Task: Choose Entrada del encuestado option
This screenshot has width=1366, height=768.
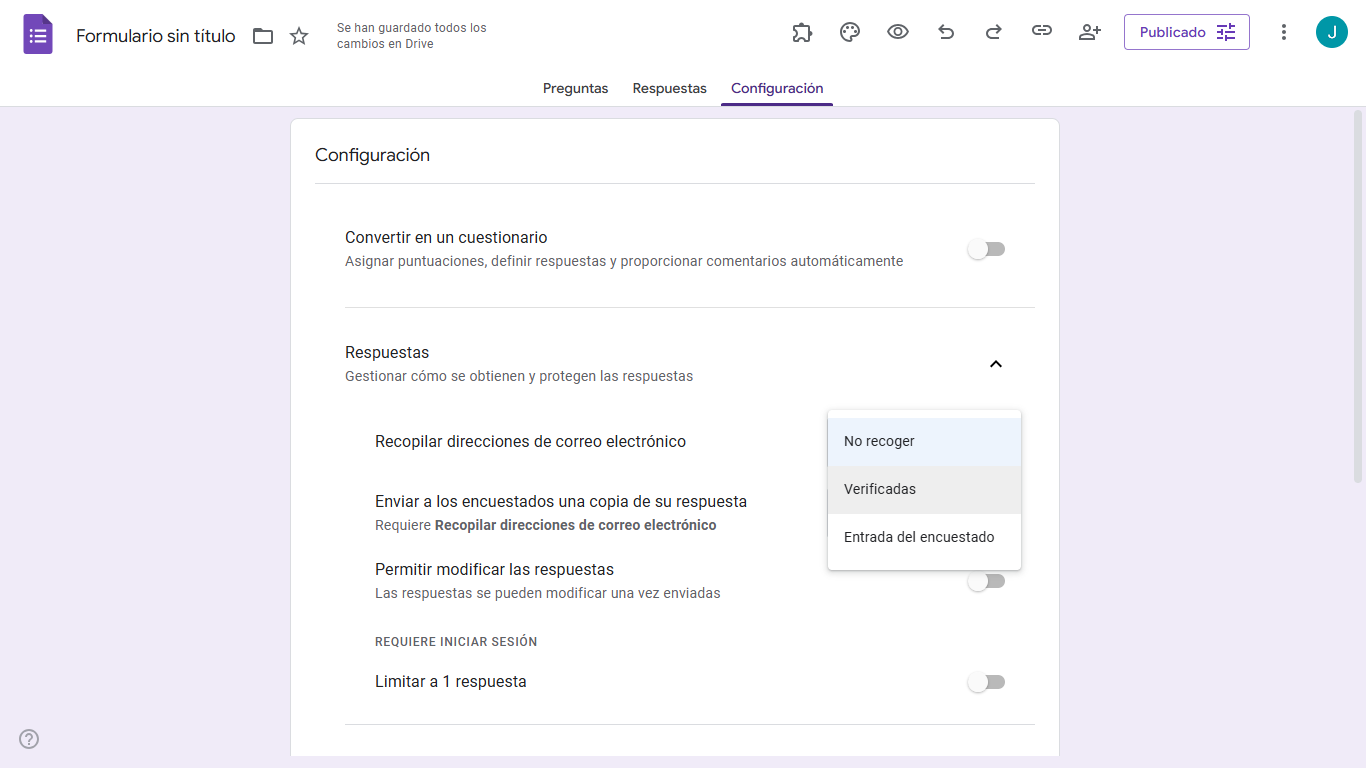Action: pyautogui.click(x=924, y=537)
